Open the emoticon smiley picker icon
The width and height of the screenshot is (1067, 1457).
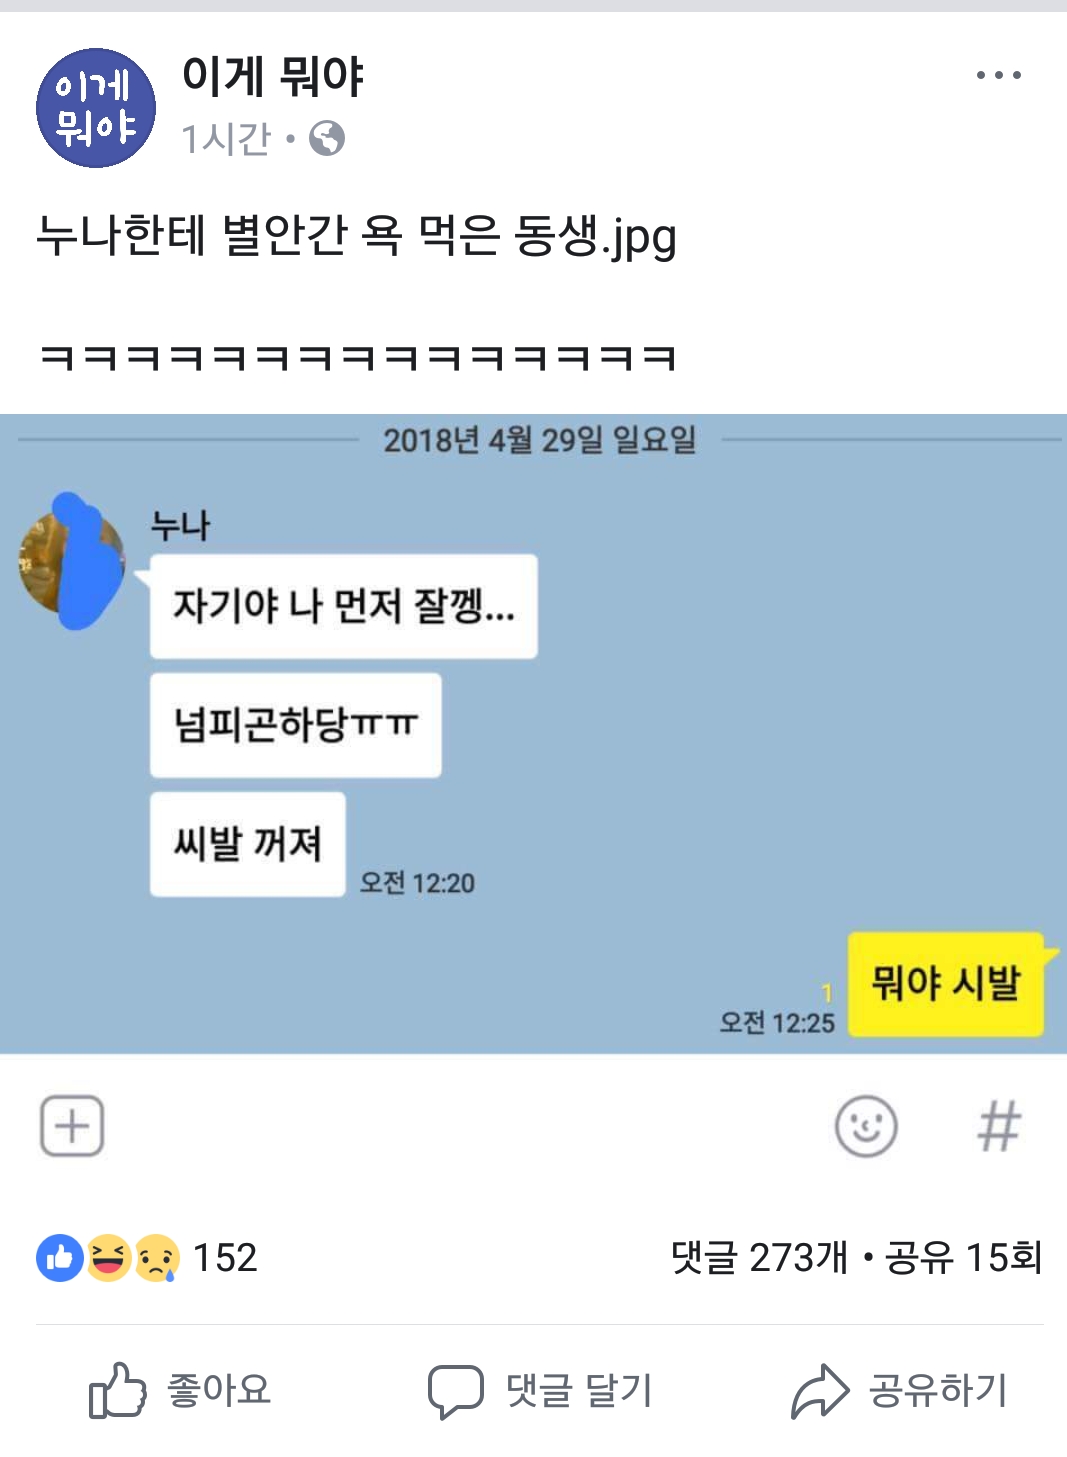(x=866, y=1126)
